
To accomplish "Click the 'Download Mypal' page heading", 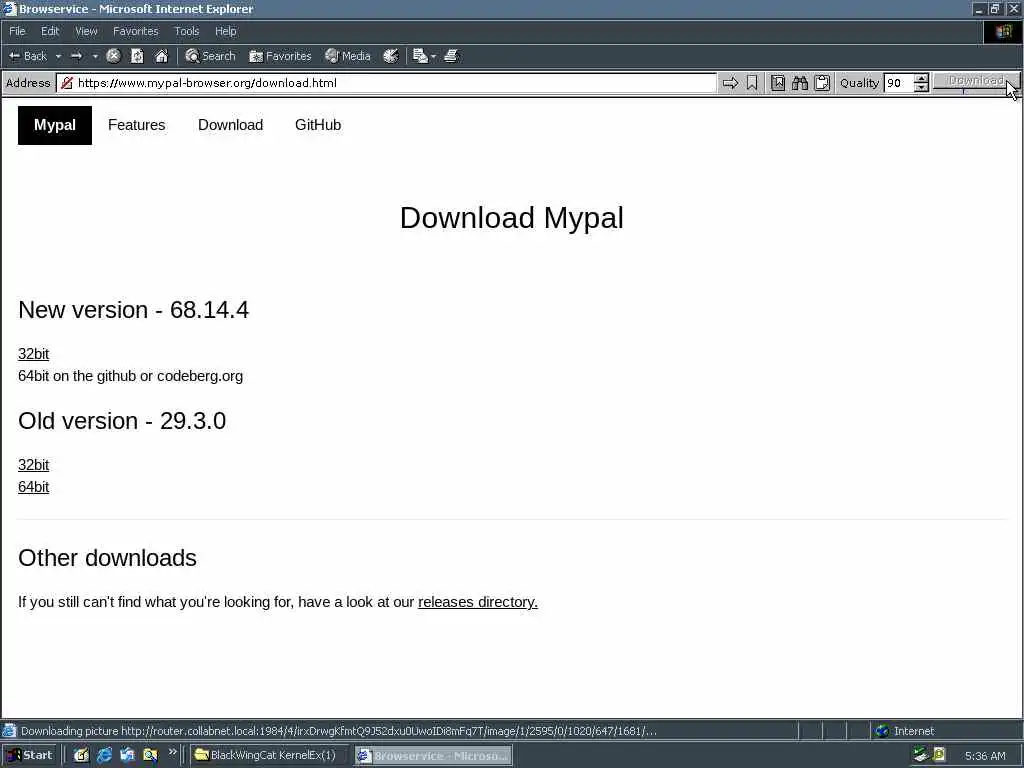I will [x=512, y=217].
